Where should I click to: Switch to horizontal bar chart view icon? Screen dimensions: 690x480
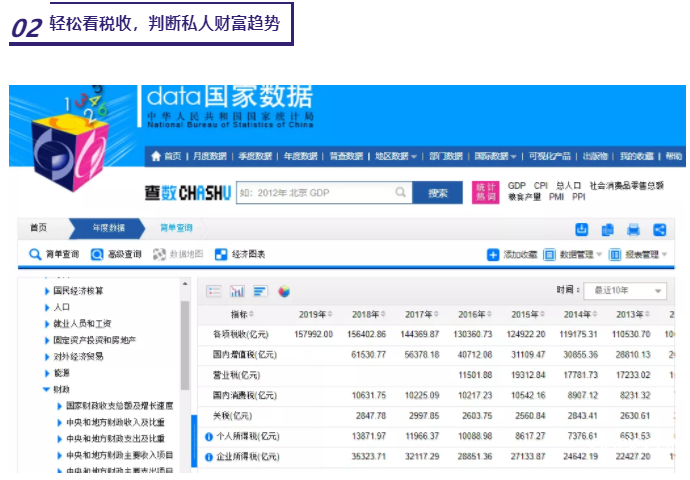point(261,291)
